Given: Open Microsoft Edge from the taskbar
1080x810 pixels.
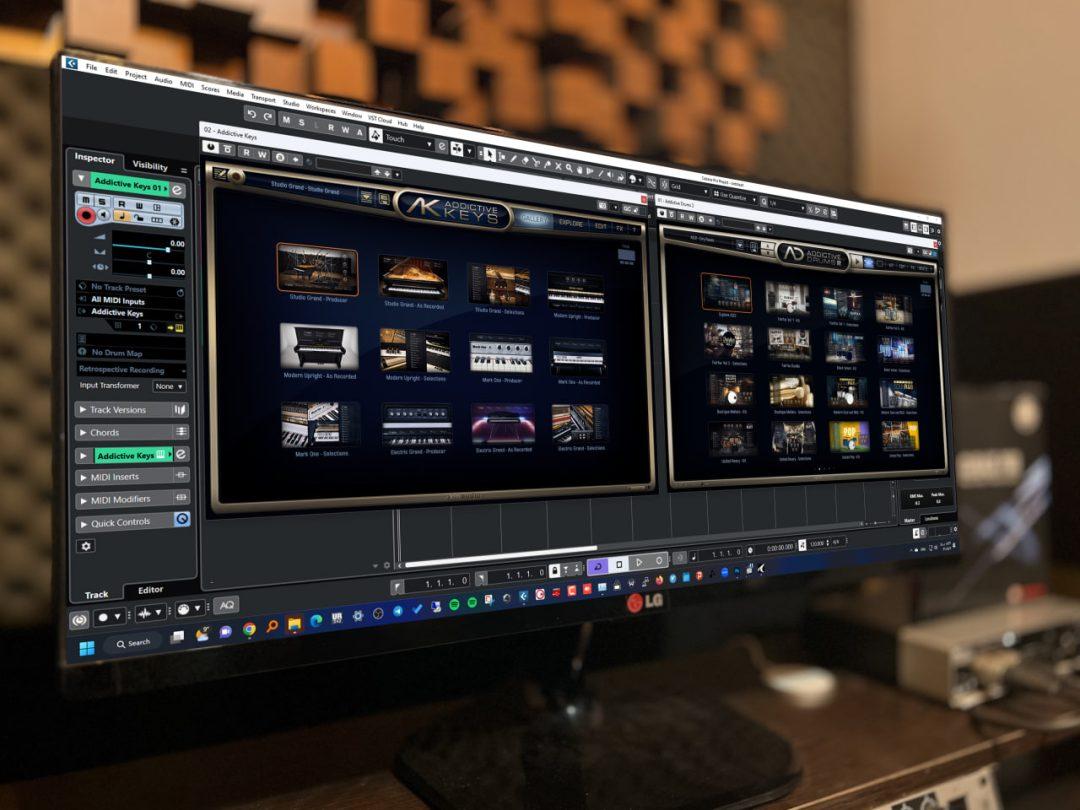Looking at the screenshot, I should point(316,621).
